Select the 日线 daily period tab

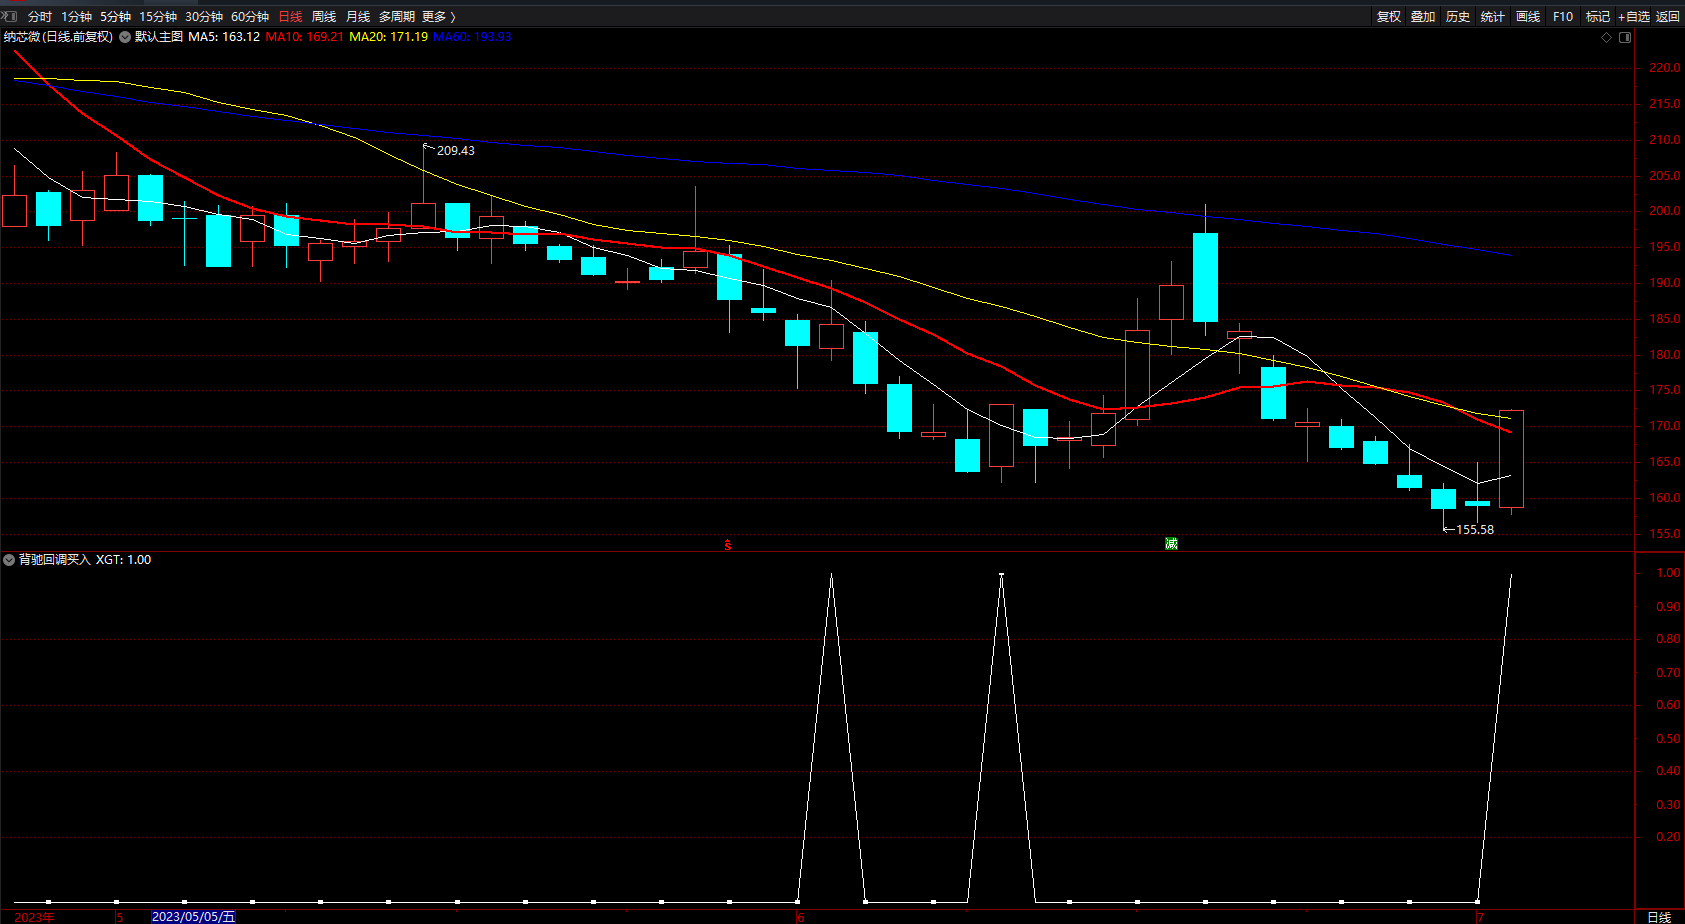(290, 17)
